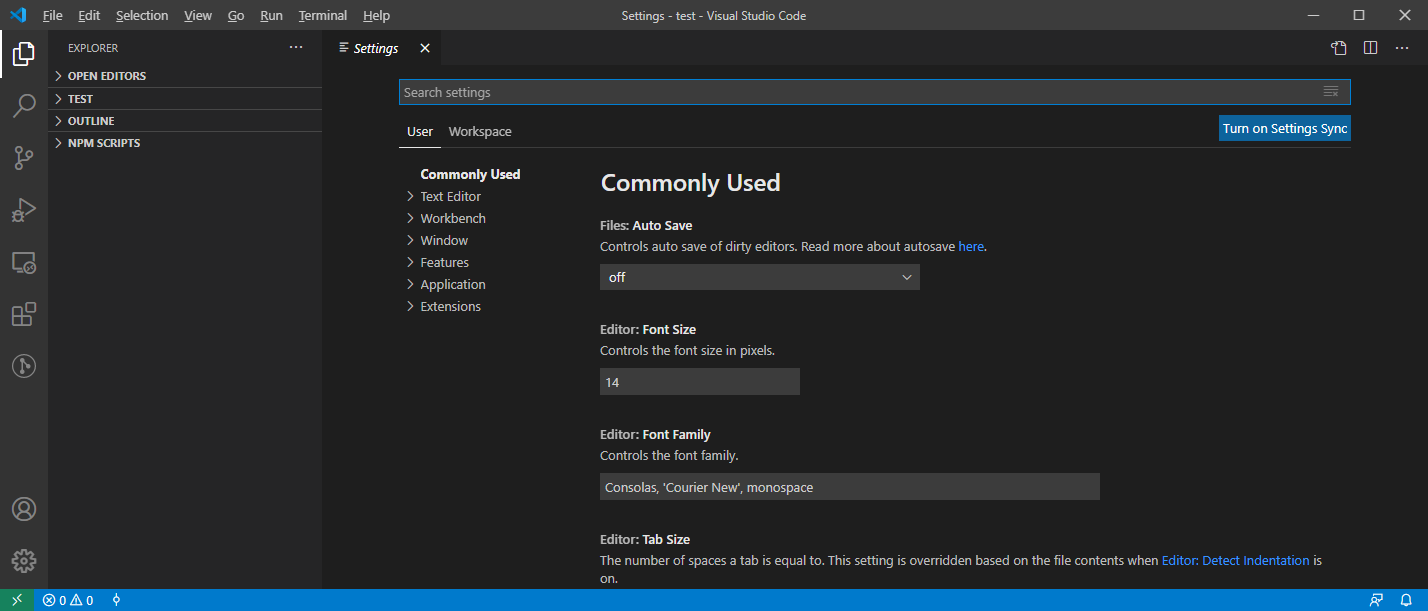Switch to the Workspace settings tab
Screen dimensions: 1428x611
click(480, 131)
